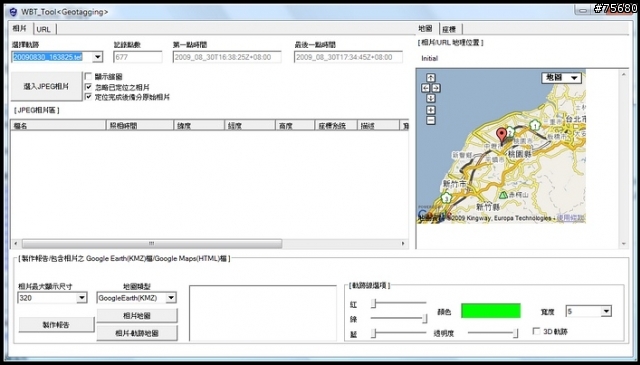Click the red location pin on the map

501,135
